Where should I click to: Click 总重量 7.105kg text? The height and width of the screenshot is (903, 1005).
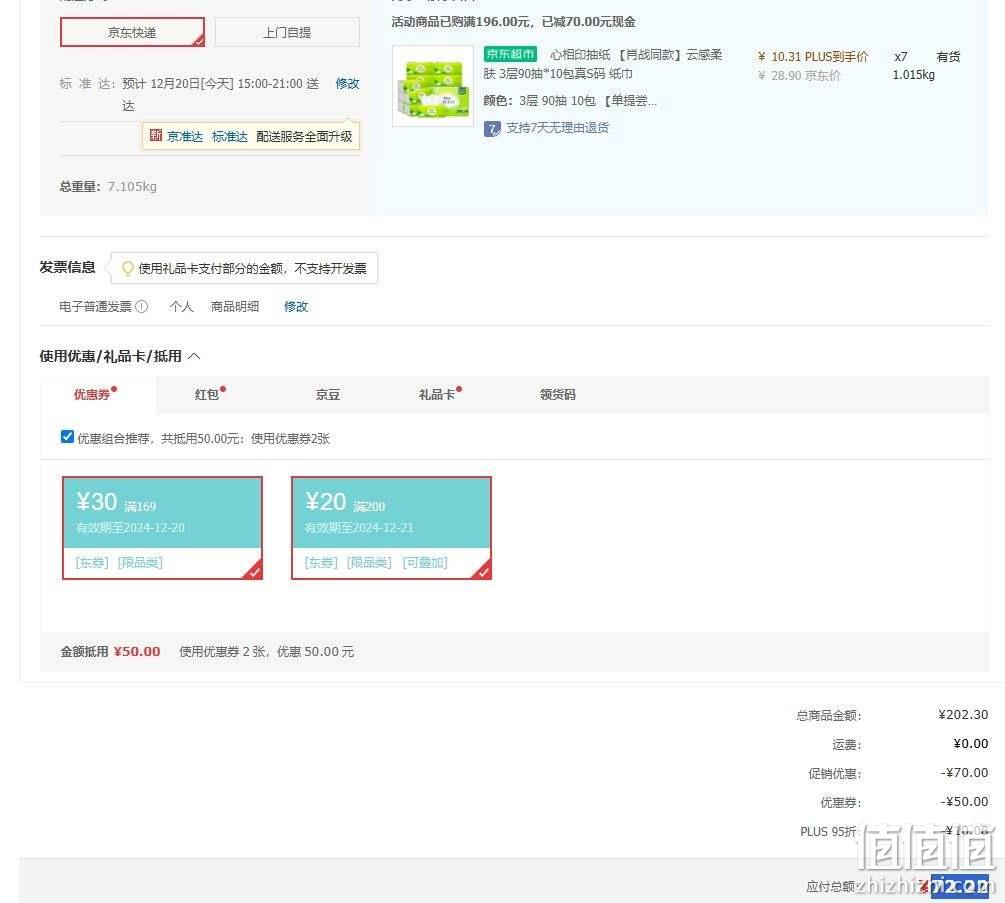(x=108, y=186)
